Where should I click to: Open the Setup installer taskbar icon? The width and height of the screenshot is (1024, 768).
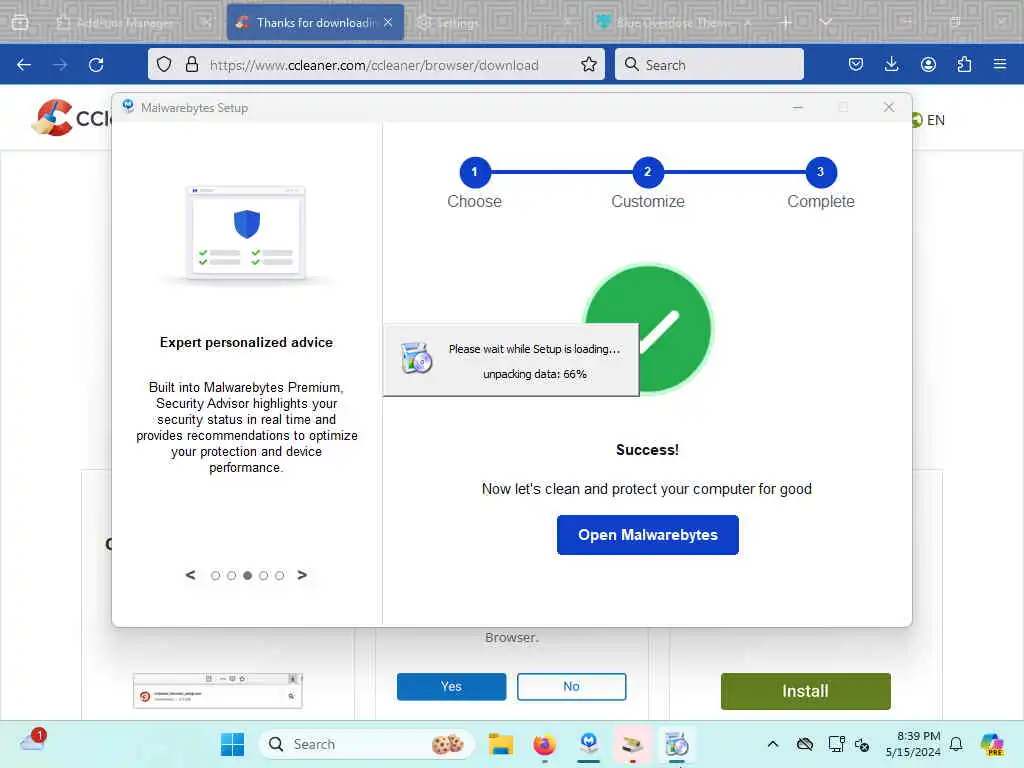click(x=677, y=744)
